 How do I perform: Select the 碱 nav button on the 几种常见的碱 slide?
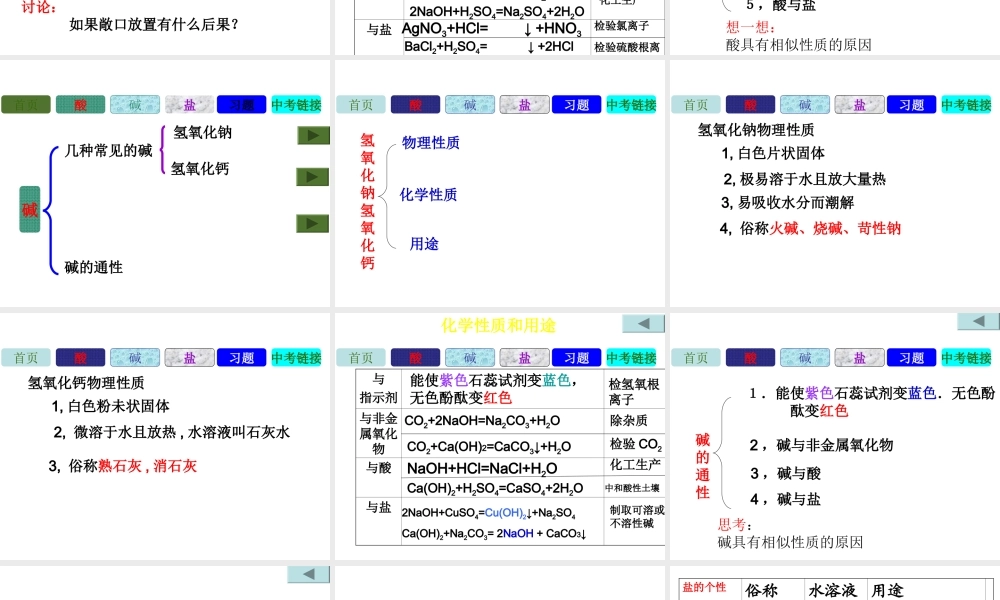tap(135, 105)
